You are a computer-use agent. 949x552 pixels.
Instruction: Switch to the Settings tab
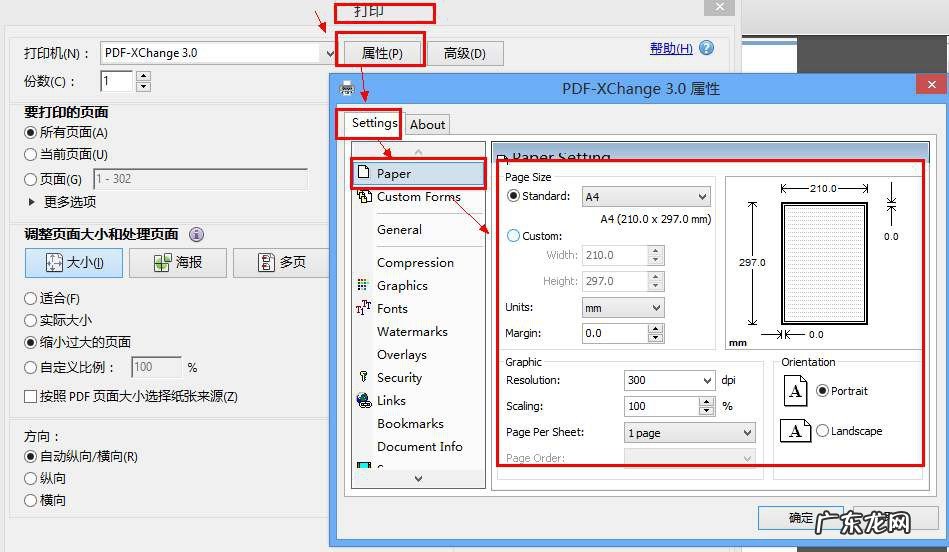click(x=375, y=123)
